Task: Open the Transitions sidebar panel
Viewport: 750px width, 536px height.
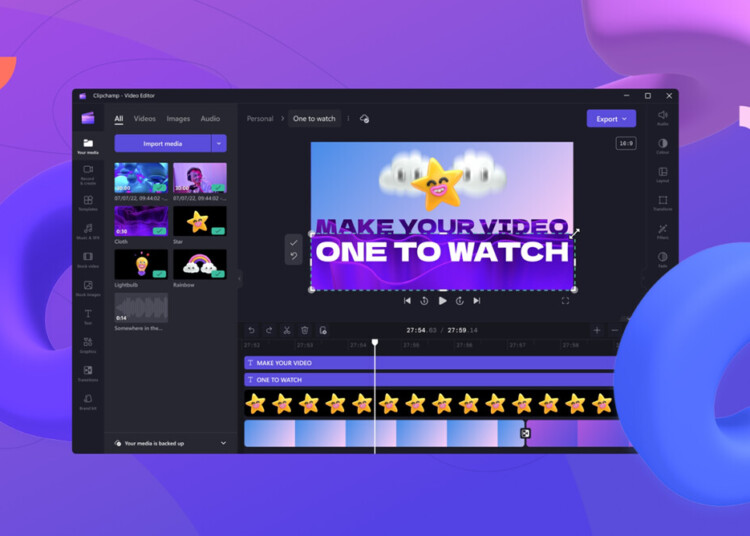Action: (x=88, y=373)
